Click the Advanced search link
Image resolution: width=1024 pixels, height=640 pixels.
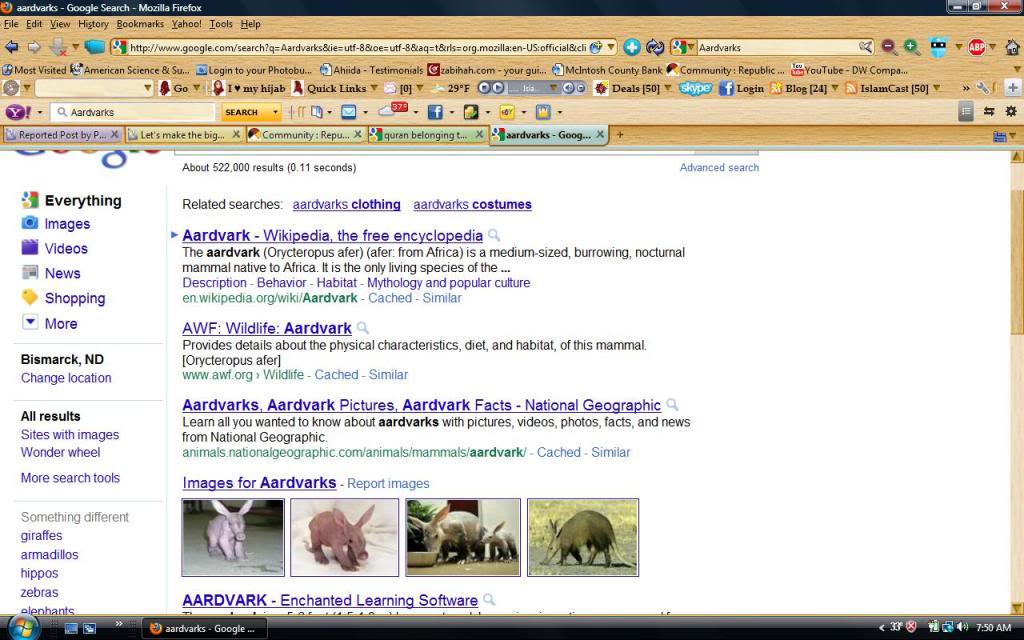tap(719, 168)
